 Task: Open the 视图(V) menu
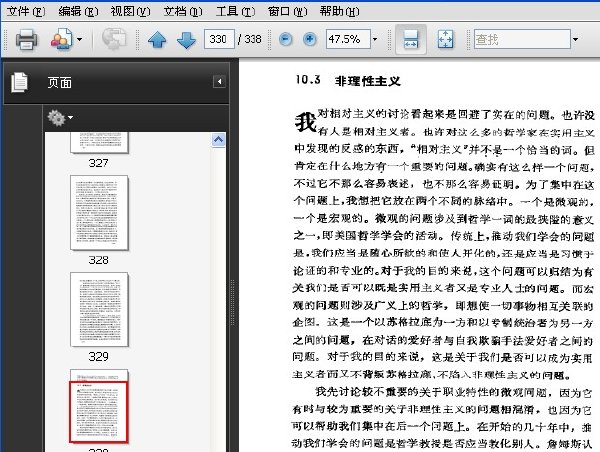pyautogui.click(x=130, y=11)
